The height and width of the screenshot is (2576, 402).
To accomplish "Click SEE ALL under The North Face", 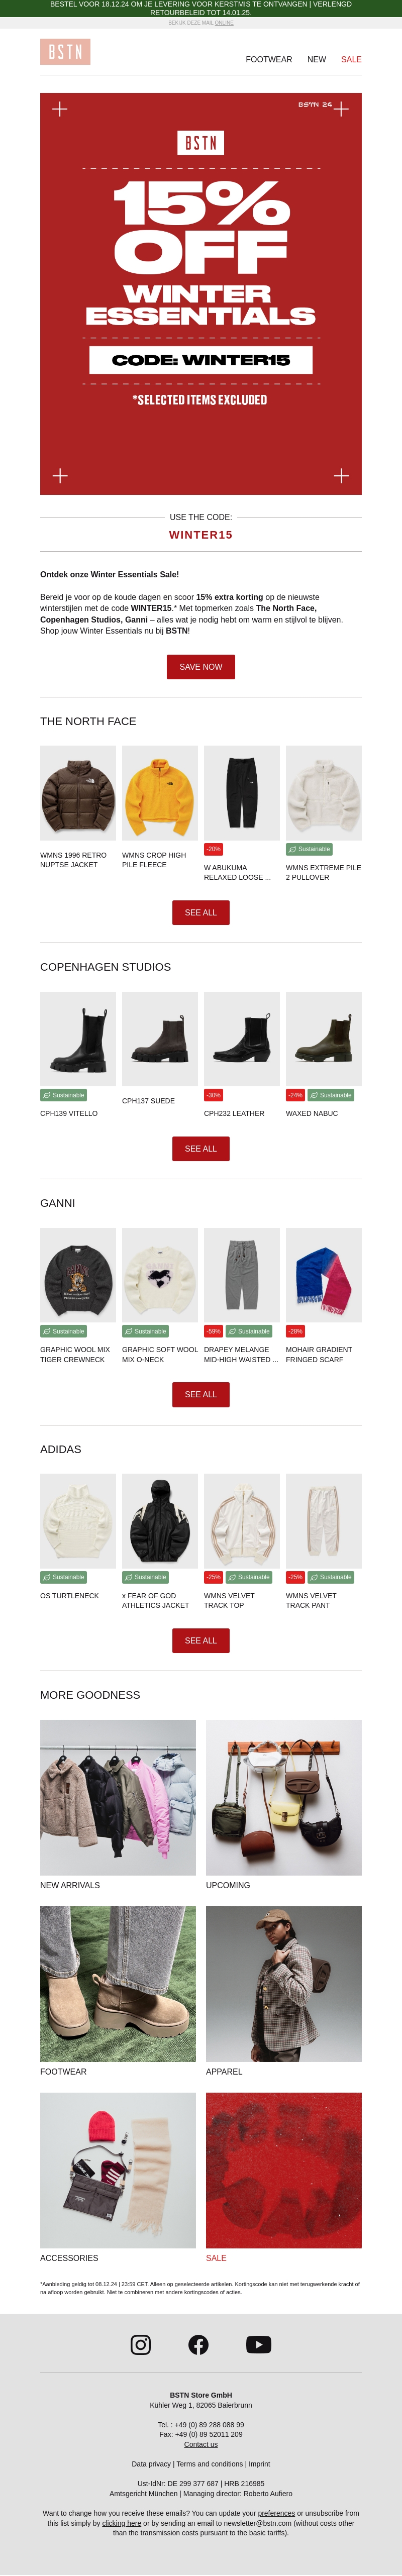I will click(201, 912).
